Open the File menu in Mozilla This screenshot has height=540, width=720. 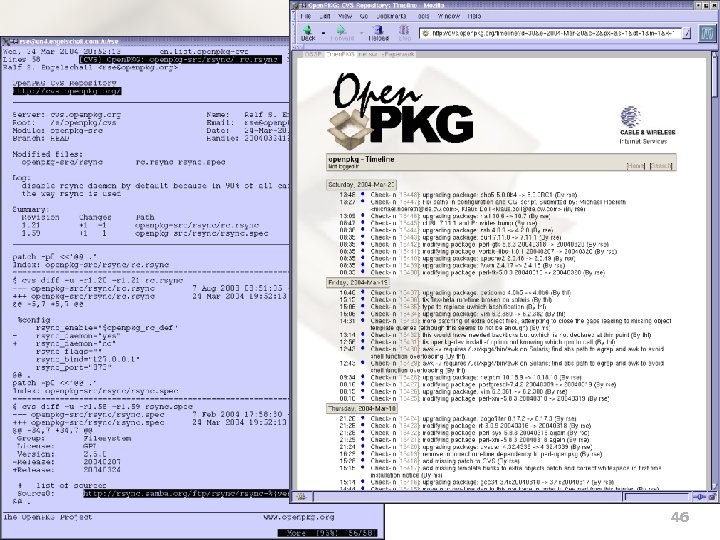[x=306, y=16]
